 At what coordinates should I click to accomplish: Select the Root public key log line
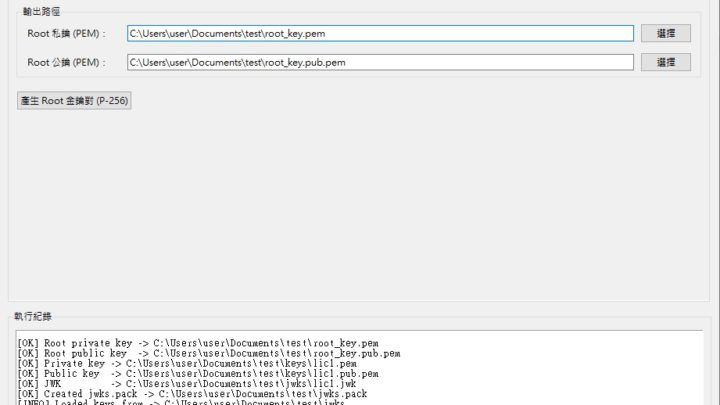pyautogui.click(x=209, y=353)
